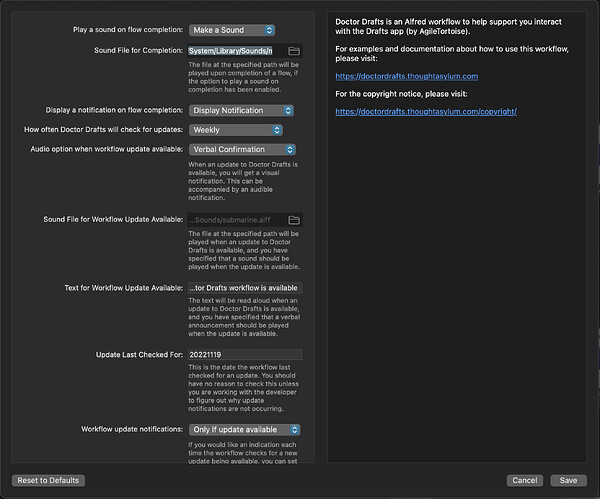
Task: Click the Cancel button
Action: [525, 481]
